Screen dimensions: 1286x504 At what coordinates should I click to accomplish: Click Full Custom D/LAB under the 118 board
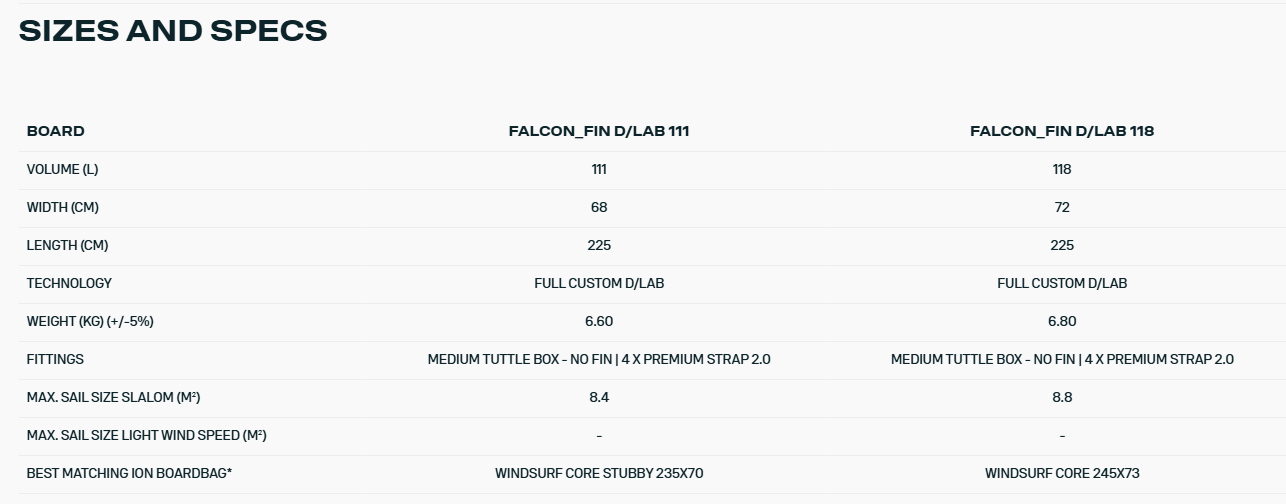coord(1062,283)
